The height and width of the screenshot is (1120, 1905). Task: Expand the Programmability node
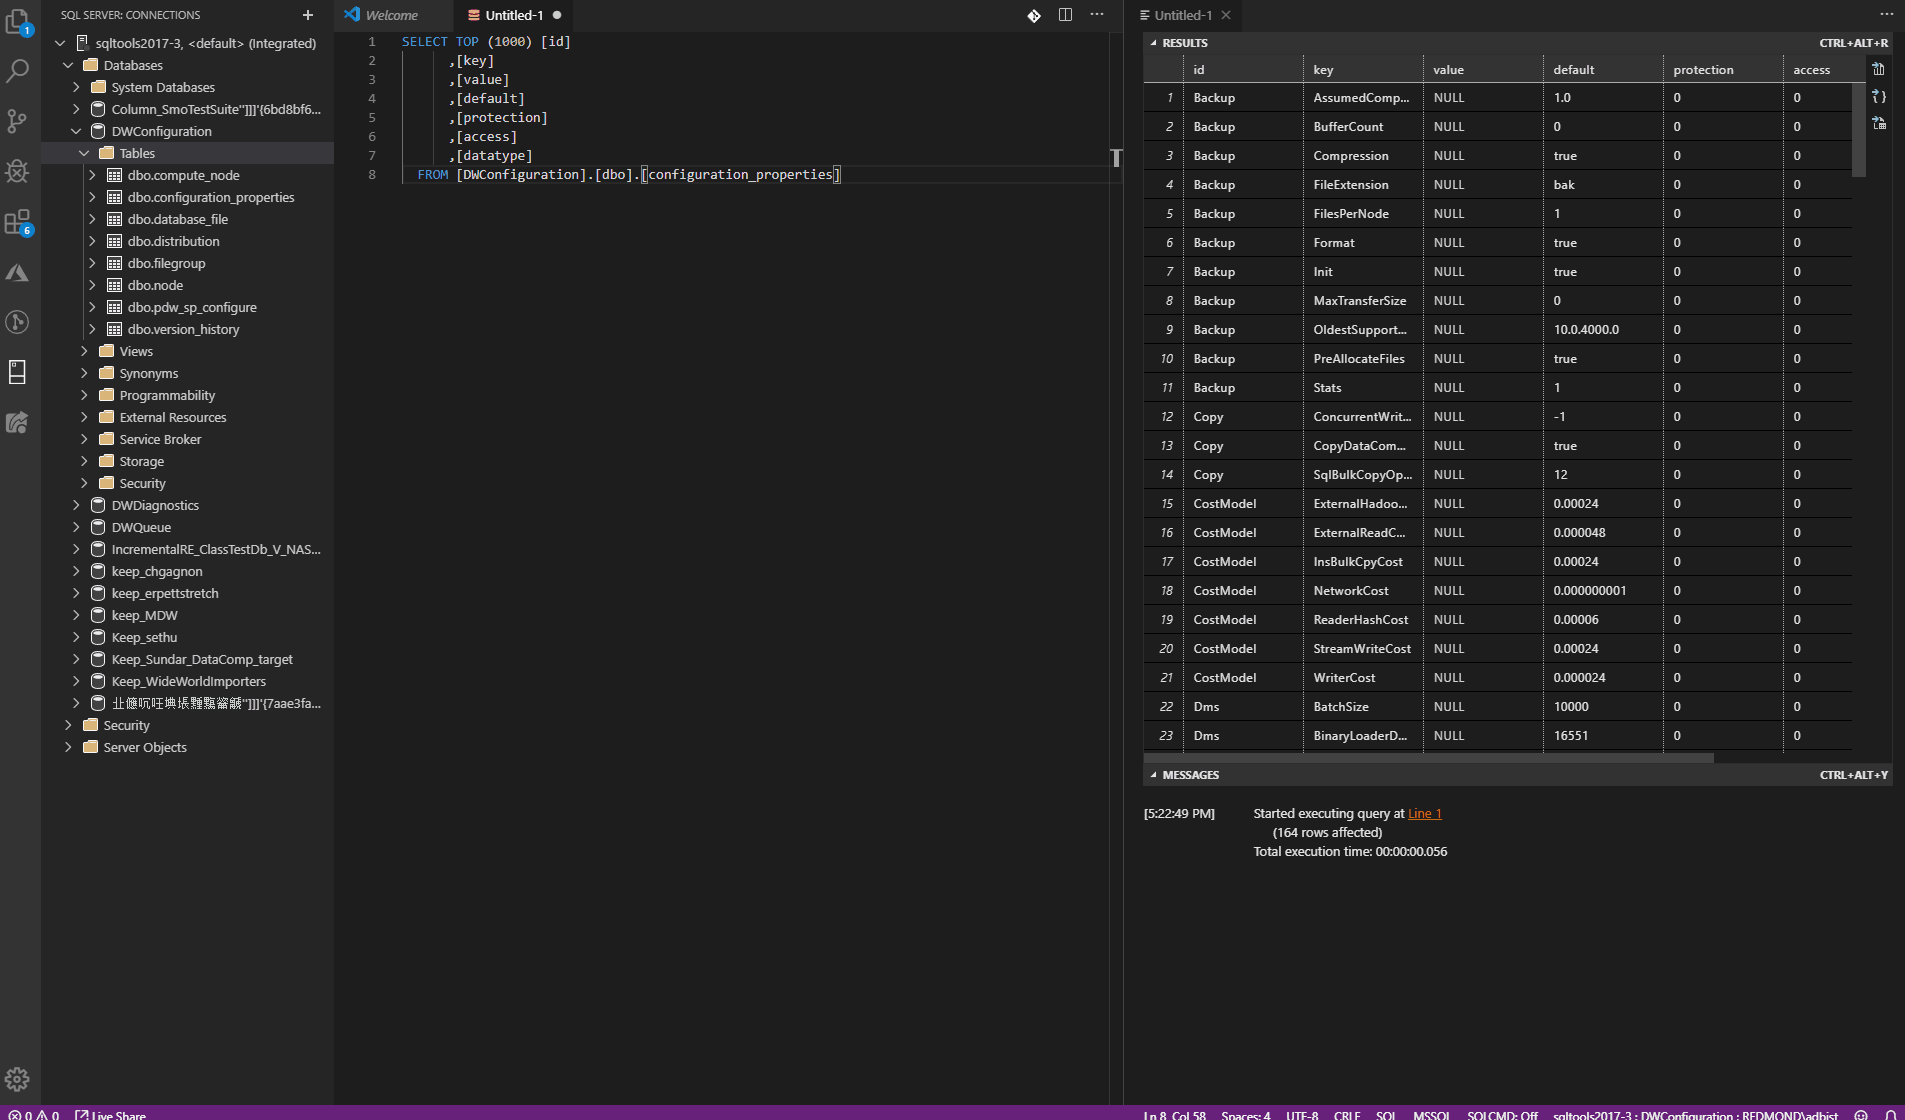pos(85,394)
